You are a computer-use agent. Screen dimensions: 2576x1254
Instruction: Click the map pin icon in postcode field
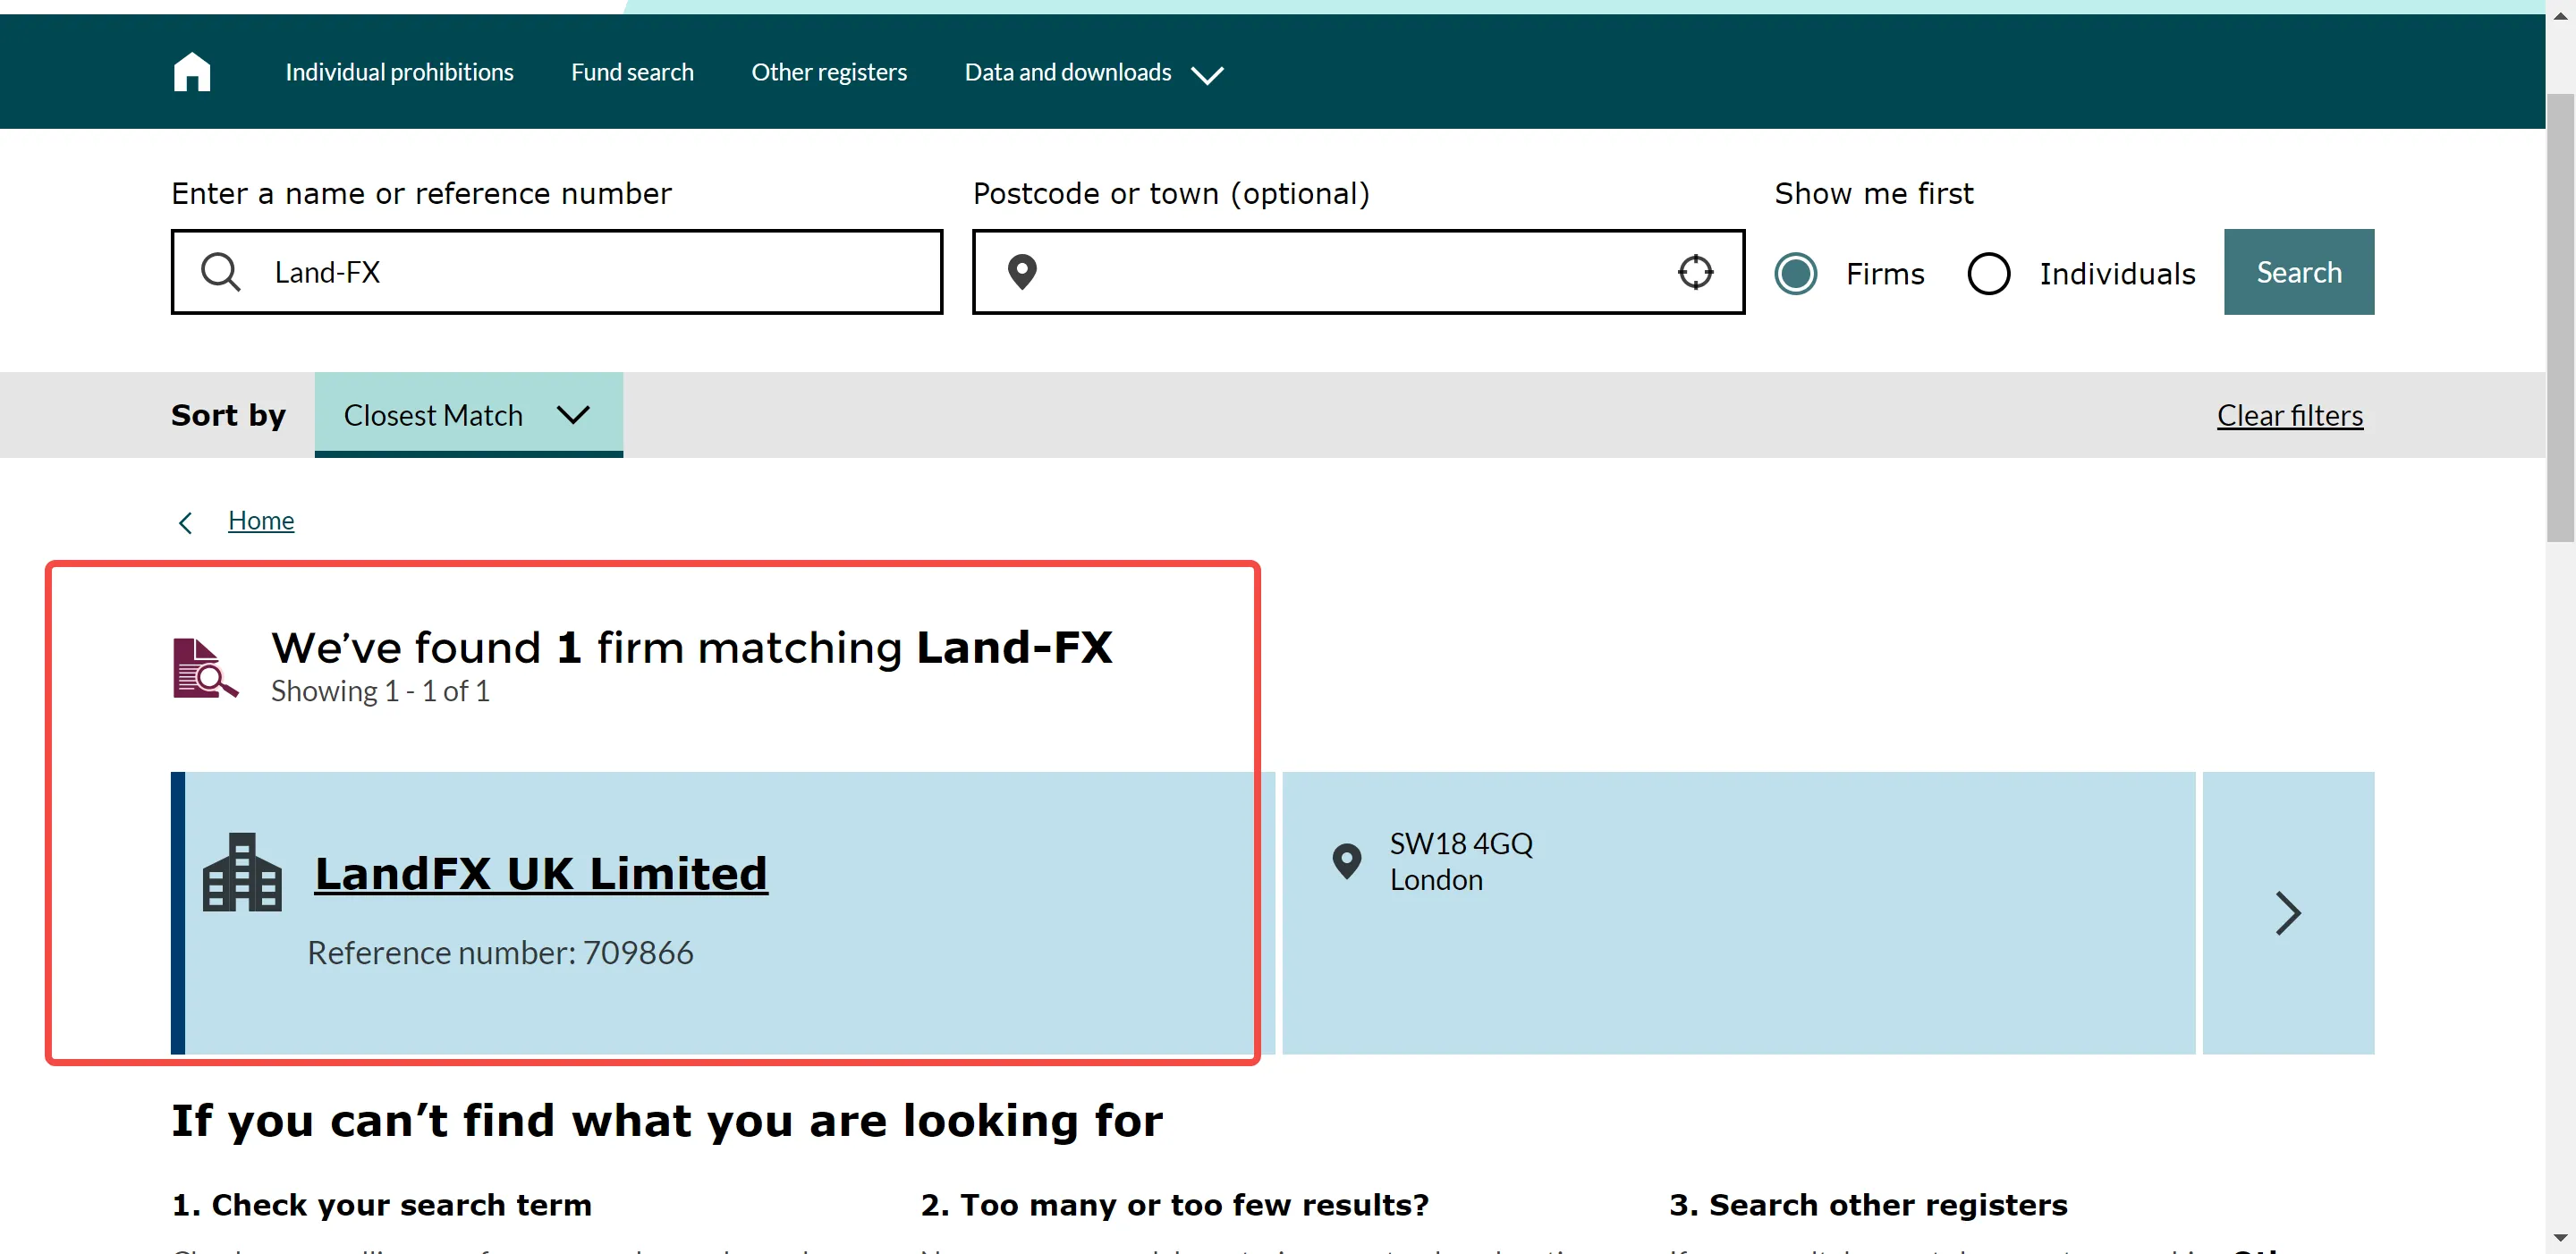click(1022, 272)
